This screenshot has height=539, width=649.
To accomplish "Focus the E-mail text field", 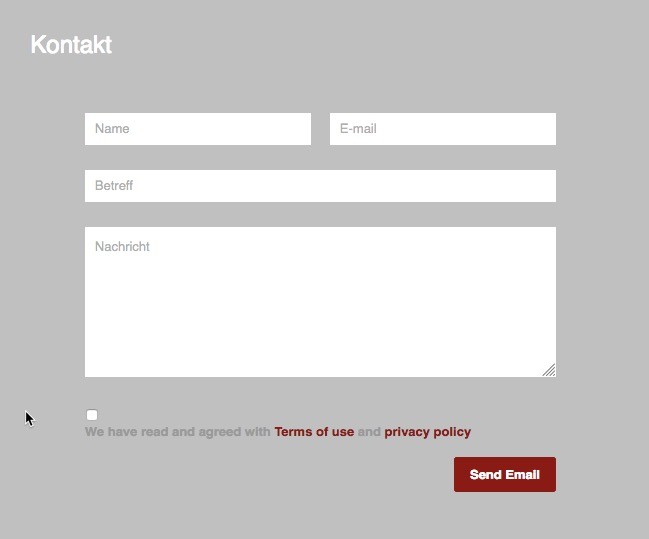I will [x=442, y=129].
